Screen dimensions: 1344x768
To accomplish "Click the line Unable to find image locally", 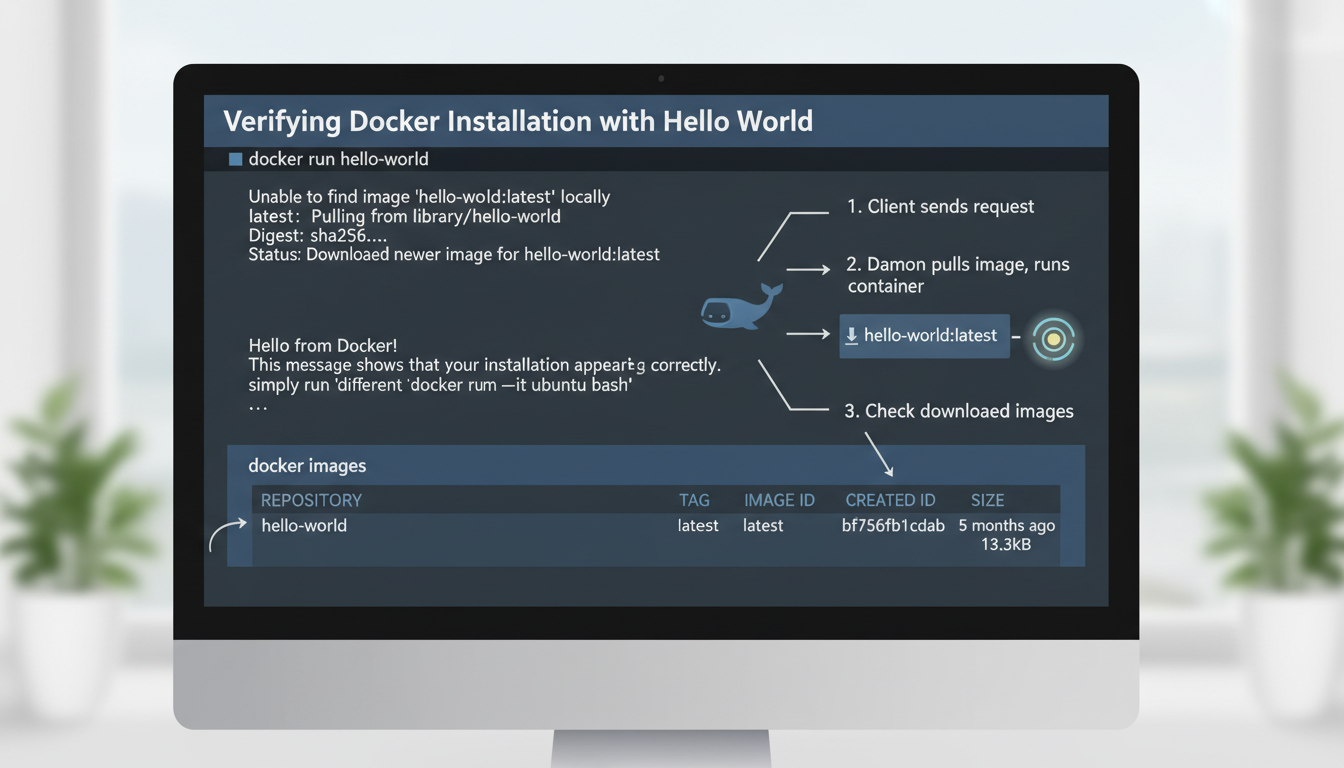I will [x=429, y=197].
